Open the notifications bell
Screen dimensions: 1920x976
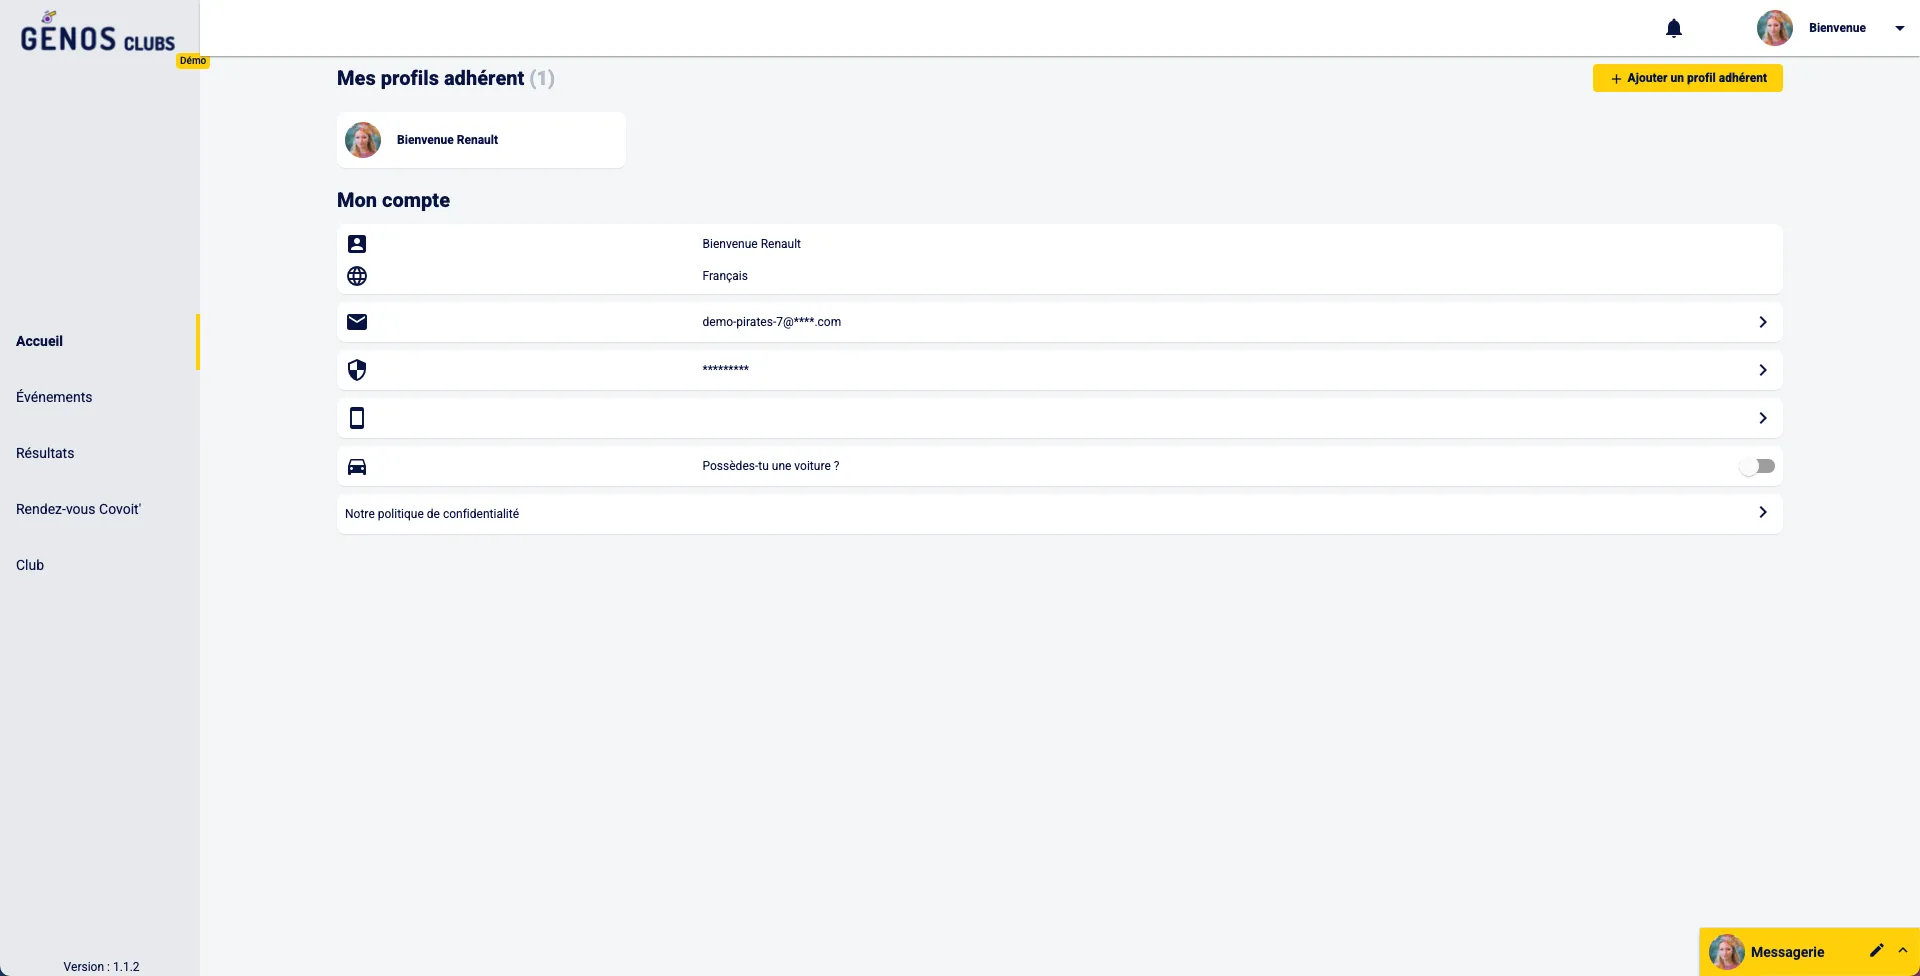pyautogui.click(x=1674, y=28)
